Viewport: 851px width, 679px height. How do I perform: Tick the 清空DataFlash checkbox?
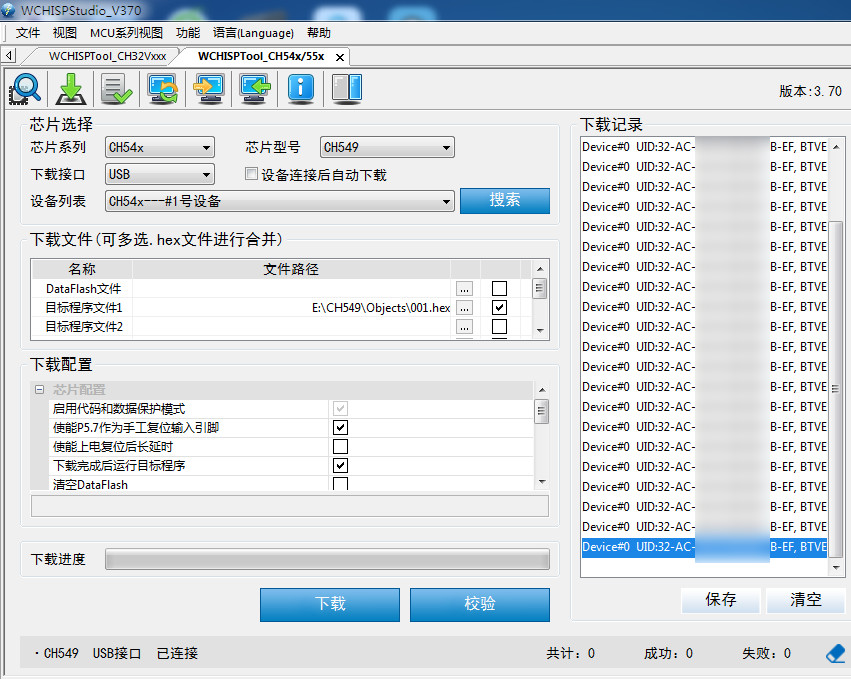[x=340, y=483]
